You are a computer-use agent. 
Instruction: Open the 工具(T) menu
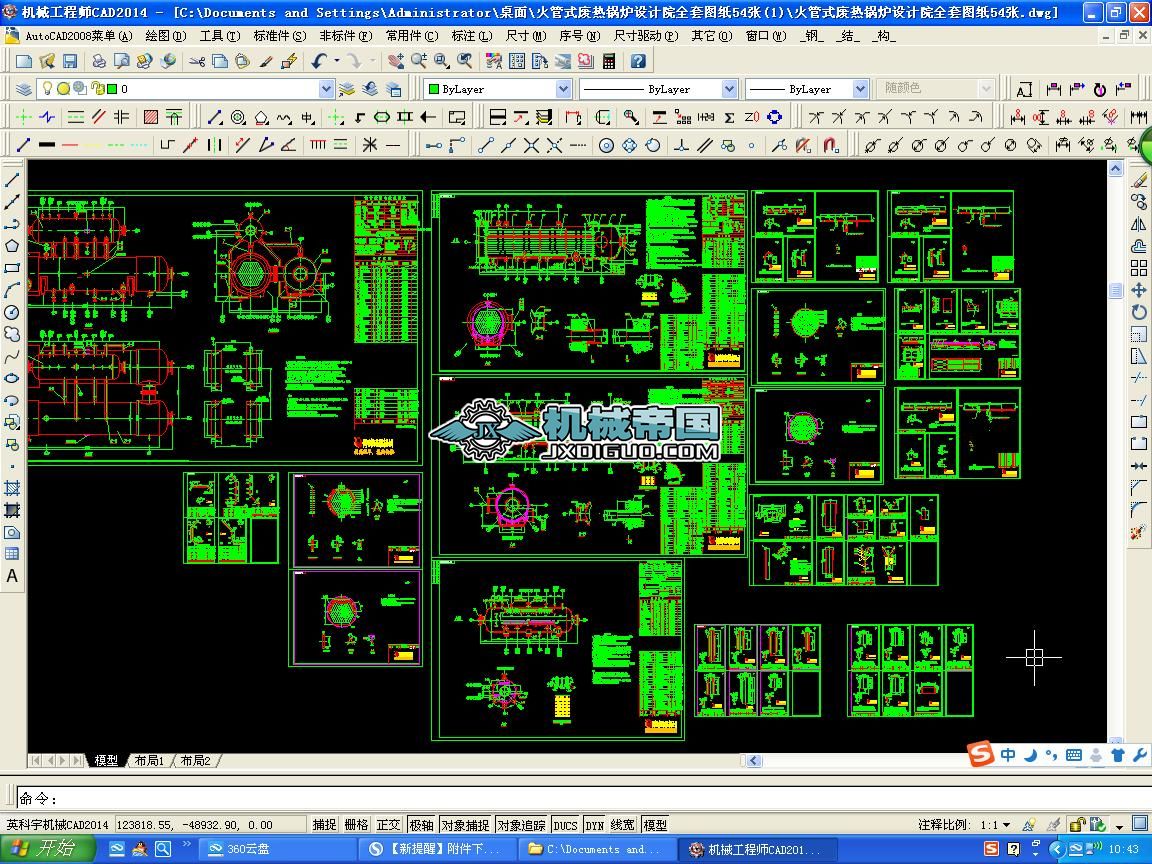[220, 35]
